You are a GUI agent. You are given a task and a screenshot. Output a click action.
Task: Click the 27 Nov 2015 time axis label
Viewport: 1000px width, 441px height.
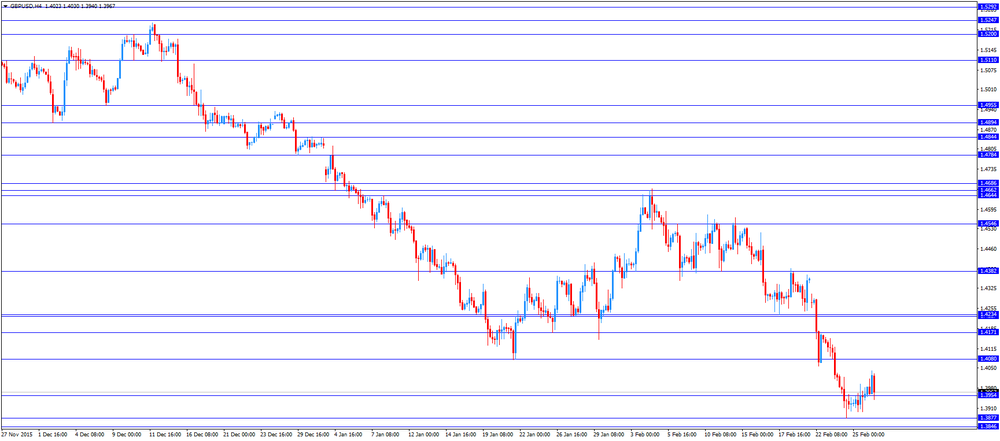[16, 435]
